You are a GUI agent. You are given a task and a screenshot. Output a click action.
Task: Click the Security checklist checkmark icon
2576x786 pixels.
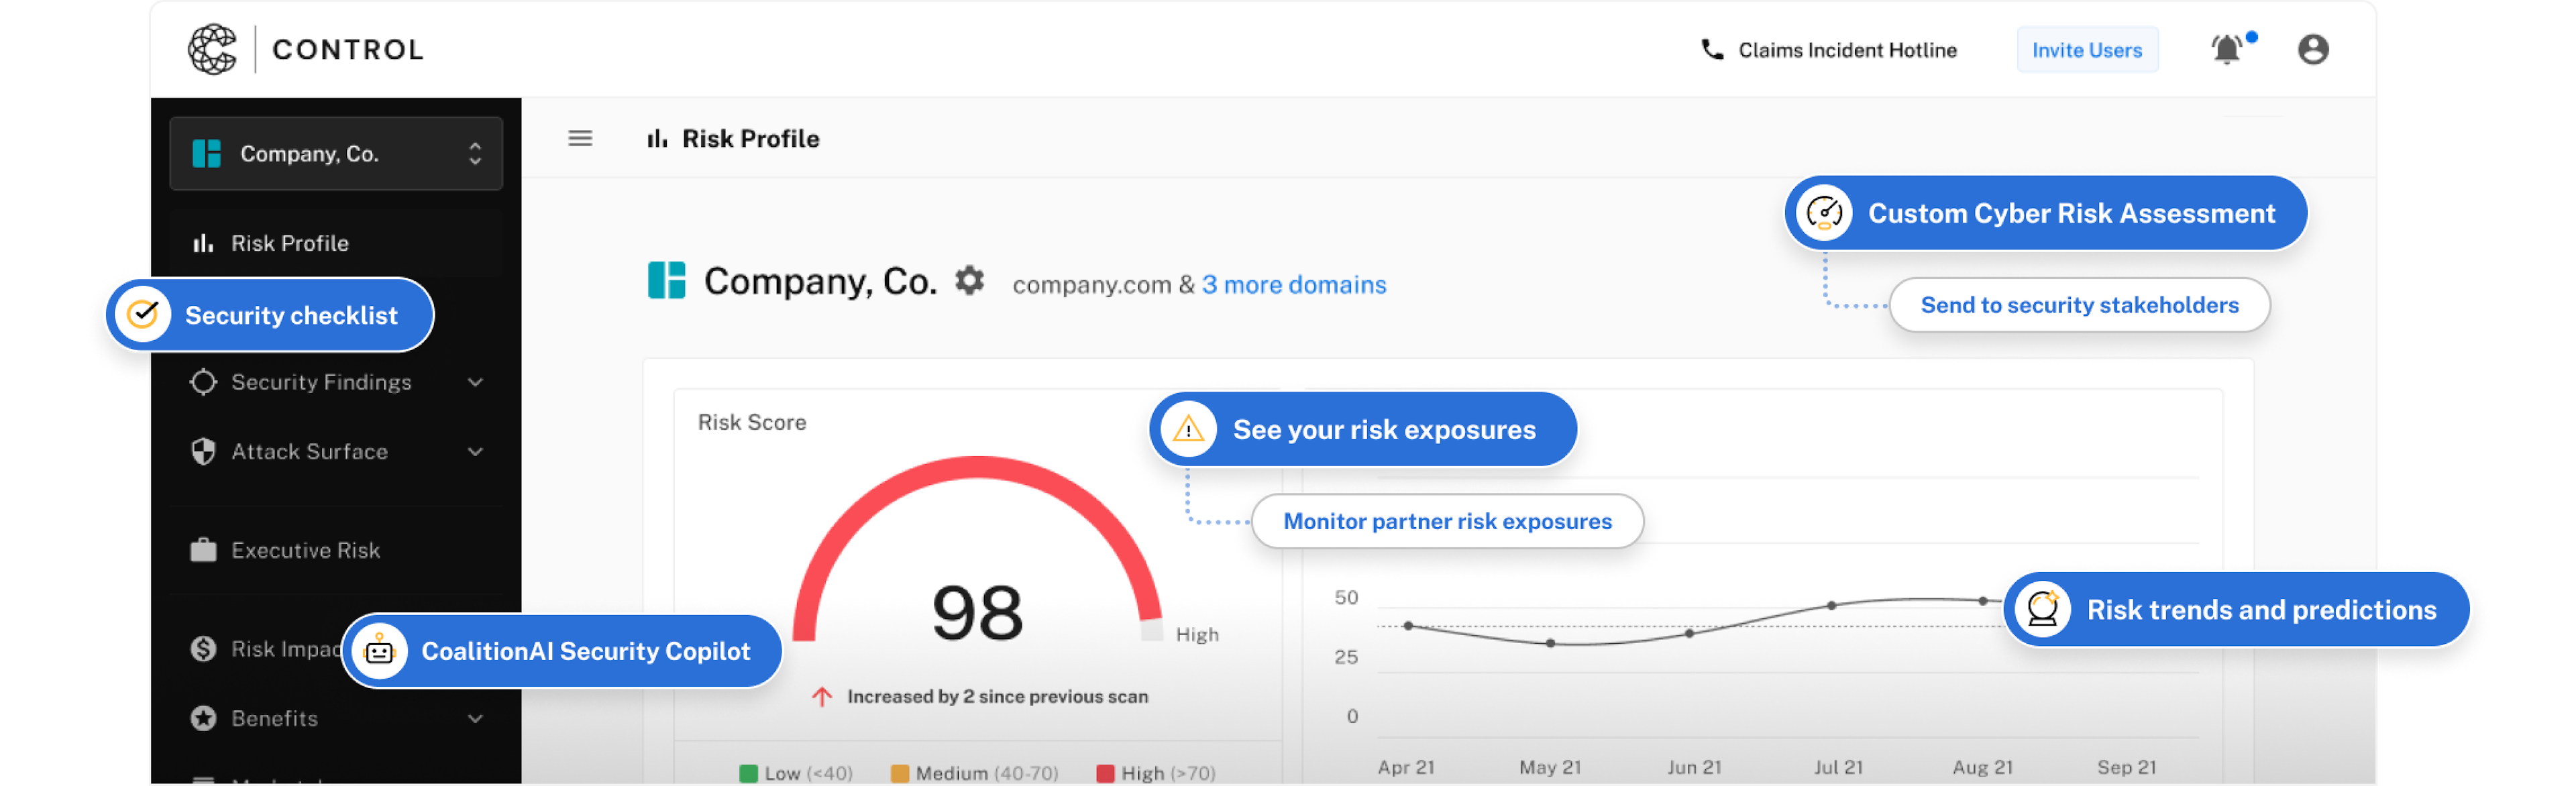point(143,315)
